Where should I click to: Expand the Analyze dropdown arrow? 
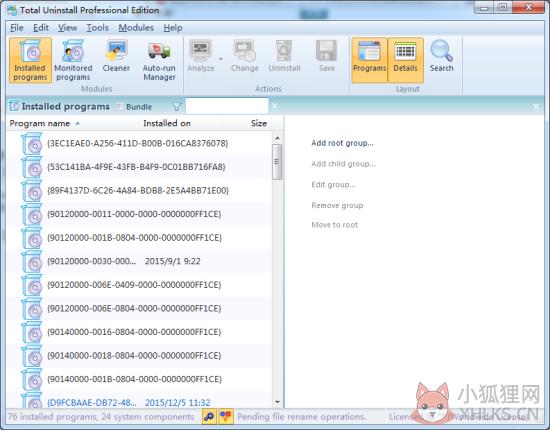coord(221,59)
